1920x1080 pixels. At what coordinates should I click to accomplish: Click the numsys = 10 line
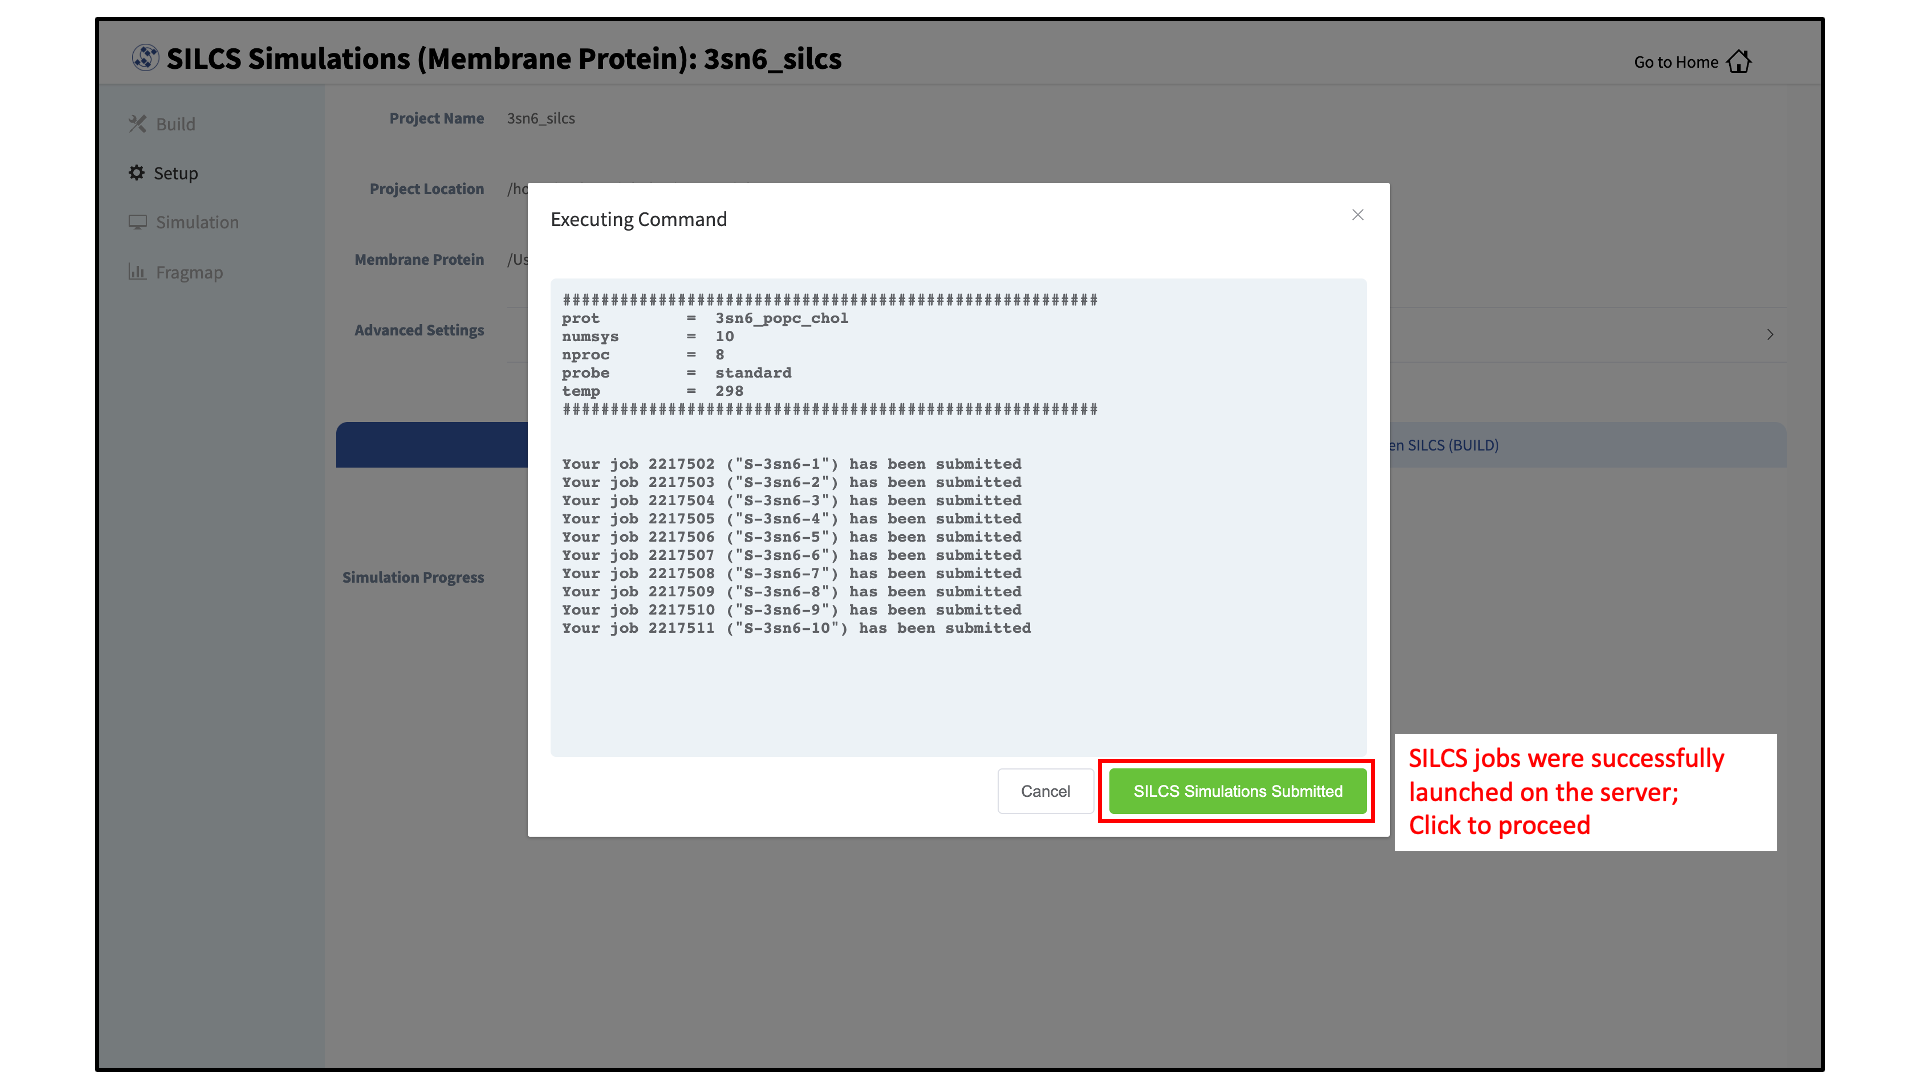tap(648, 336)
